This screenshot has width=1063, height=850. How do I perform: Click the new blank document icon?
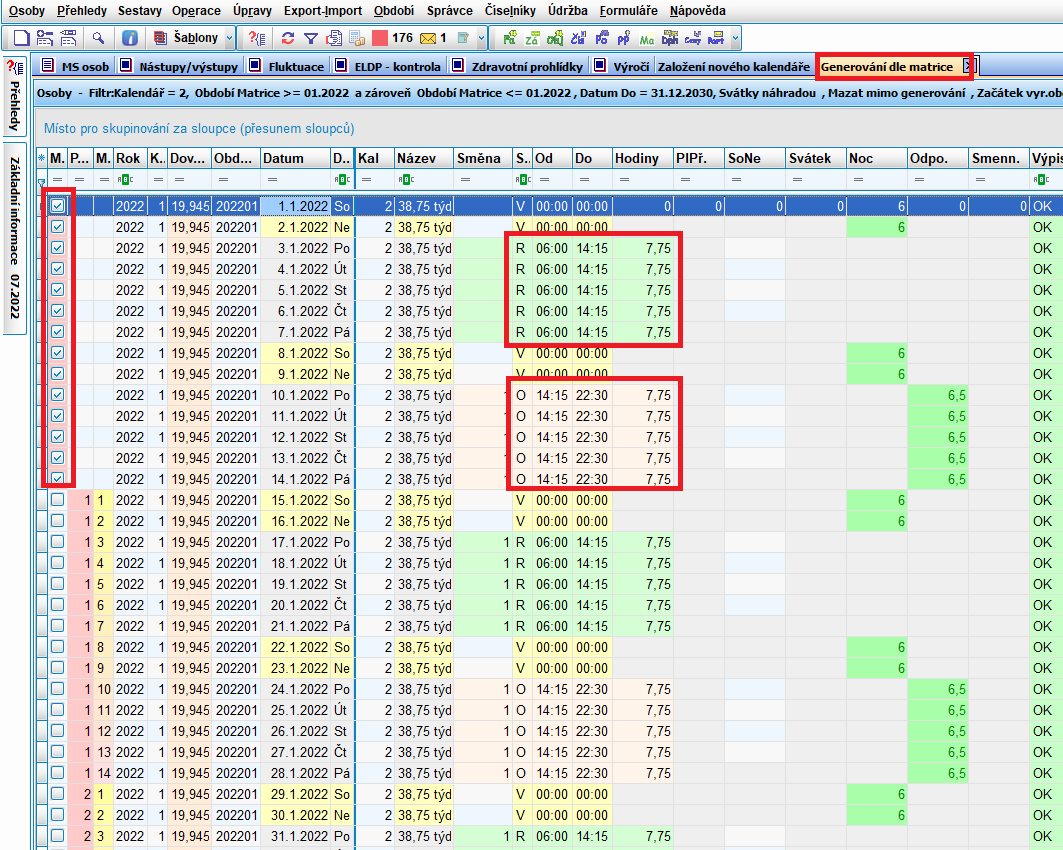[20, 38]
